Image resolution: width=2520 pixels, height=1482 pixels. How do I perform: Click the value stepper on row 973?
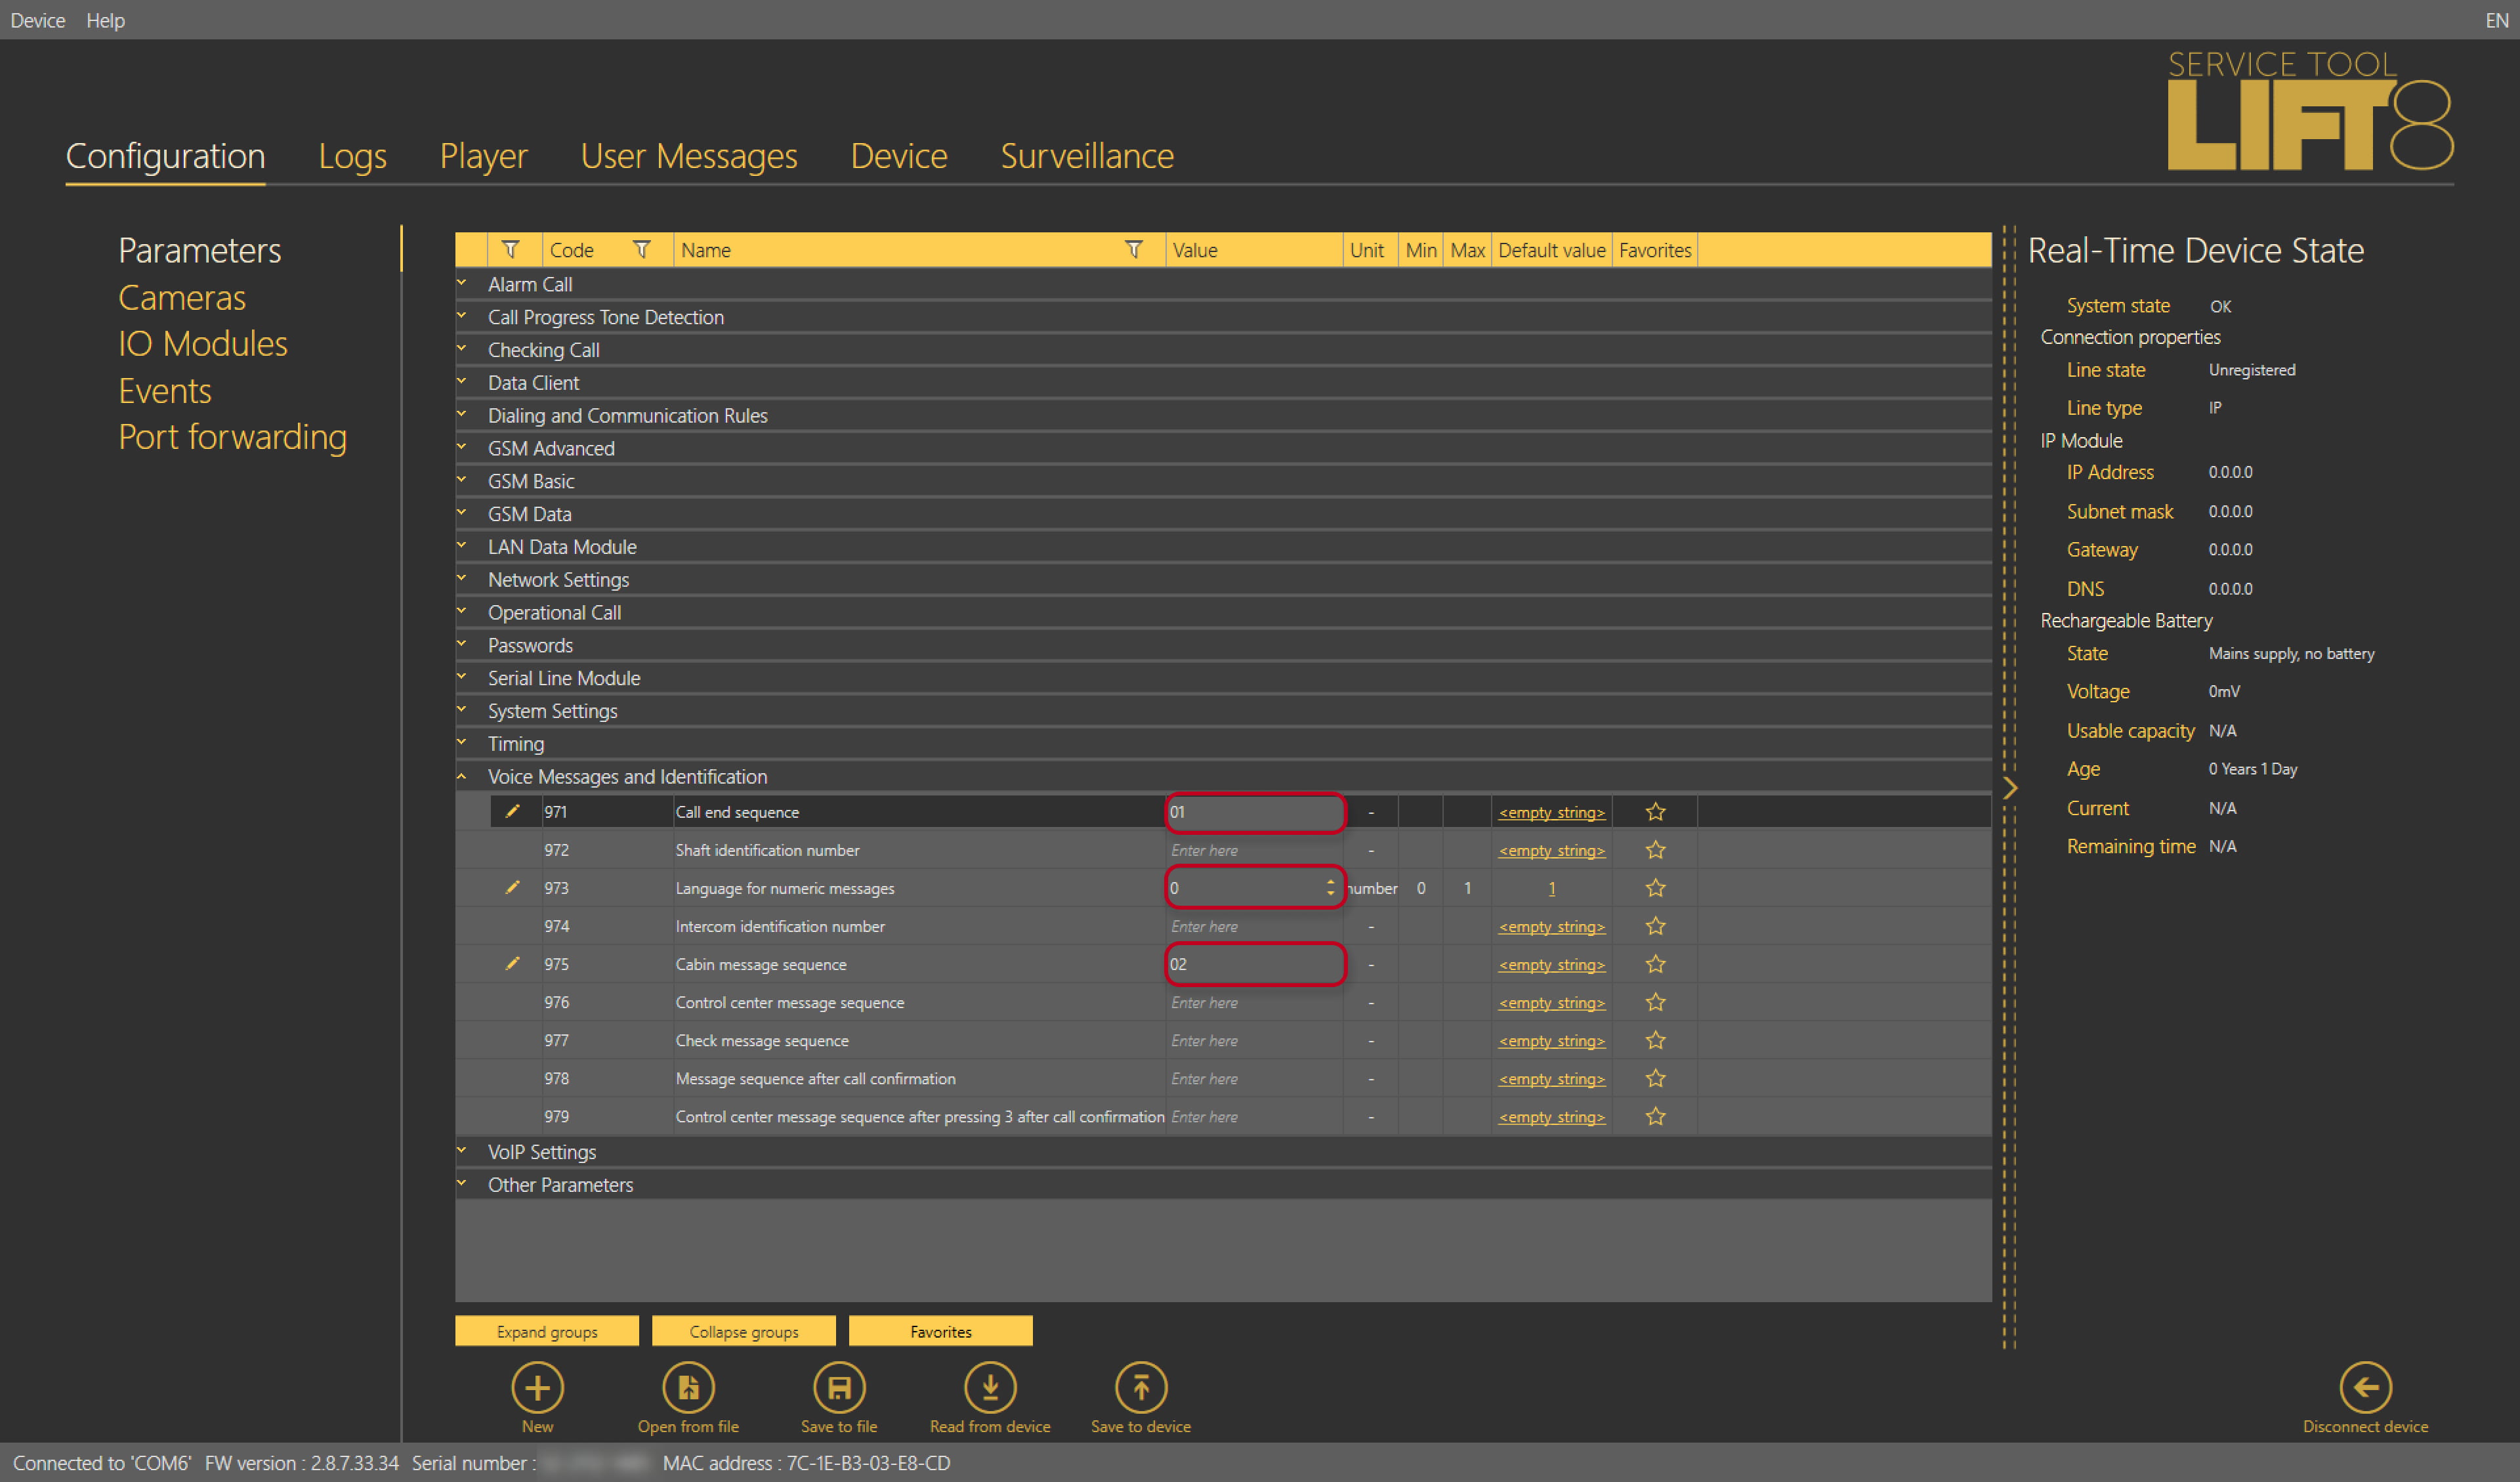point(1330,888)
